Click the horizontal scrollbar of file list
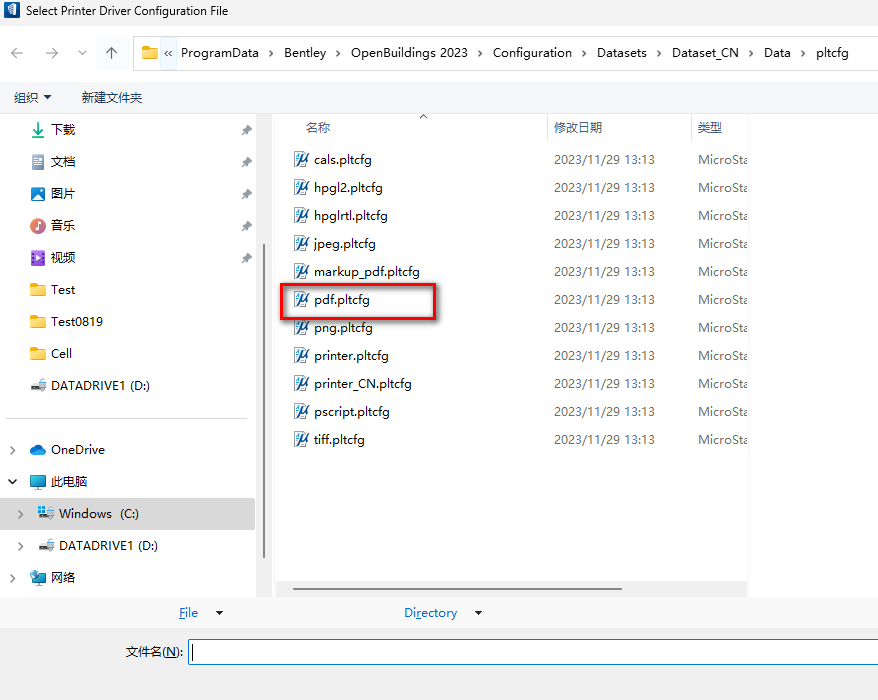Image resolution: width=878 pixels, height=700 pixels. pyautogui.click(x=457, y=589)
